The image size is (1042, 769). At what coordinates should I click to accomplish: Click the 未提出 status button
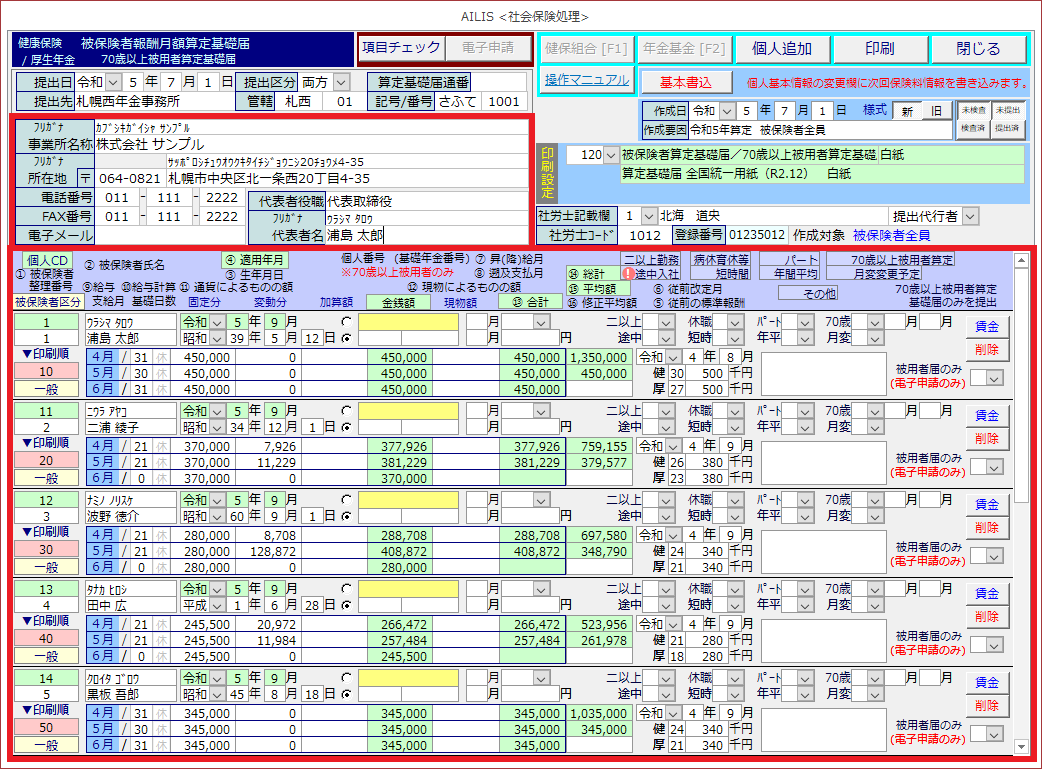1008,110
